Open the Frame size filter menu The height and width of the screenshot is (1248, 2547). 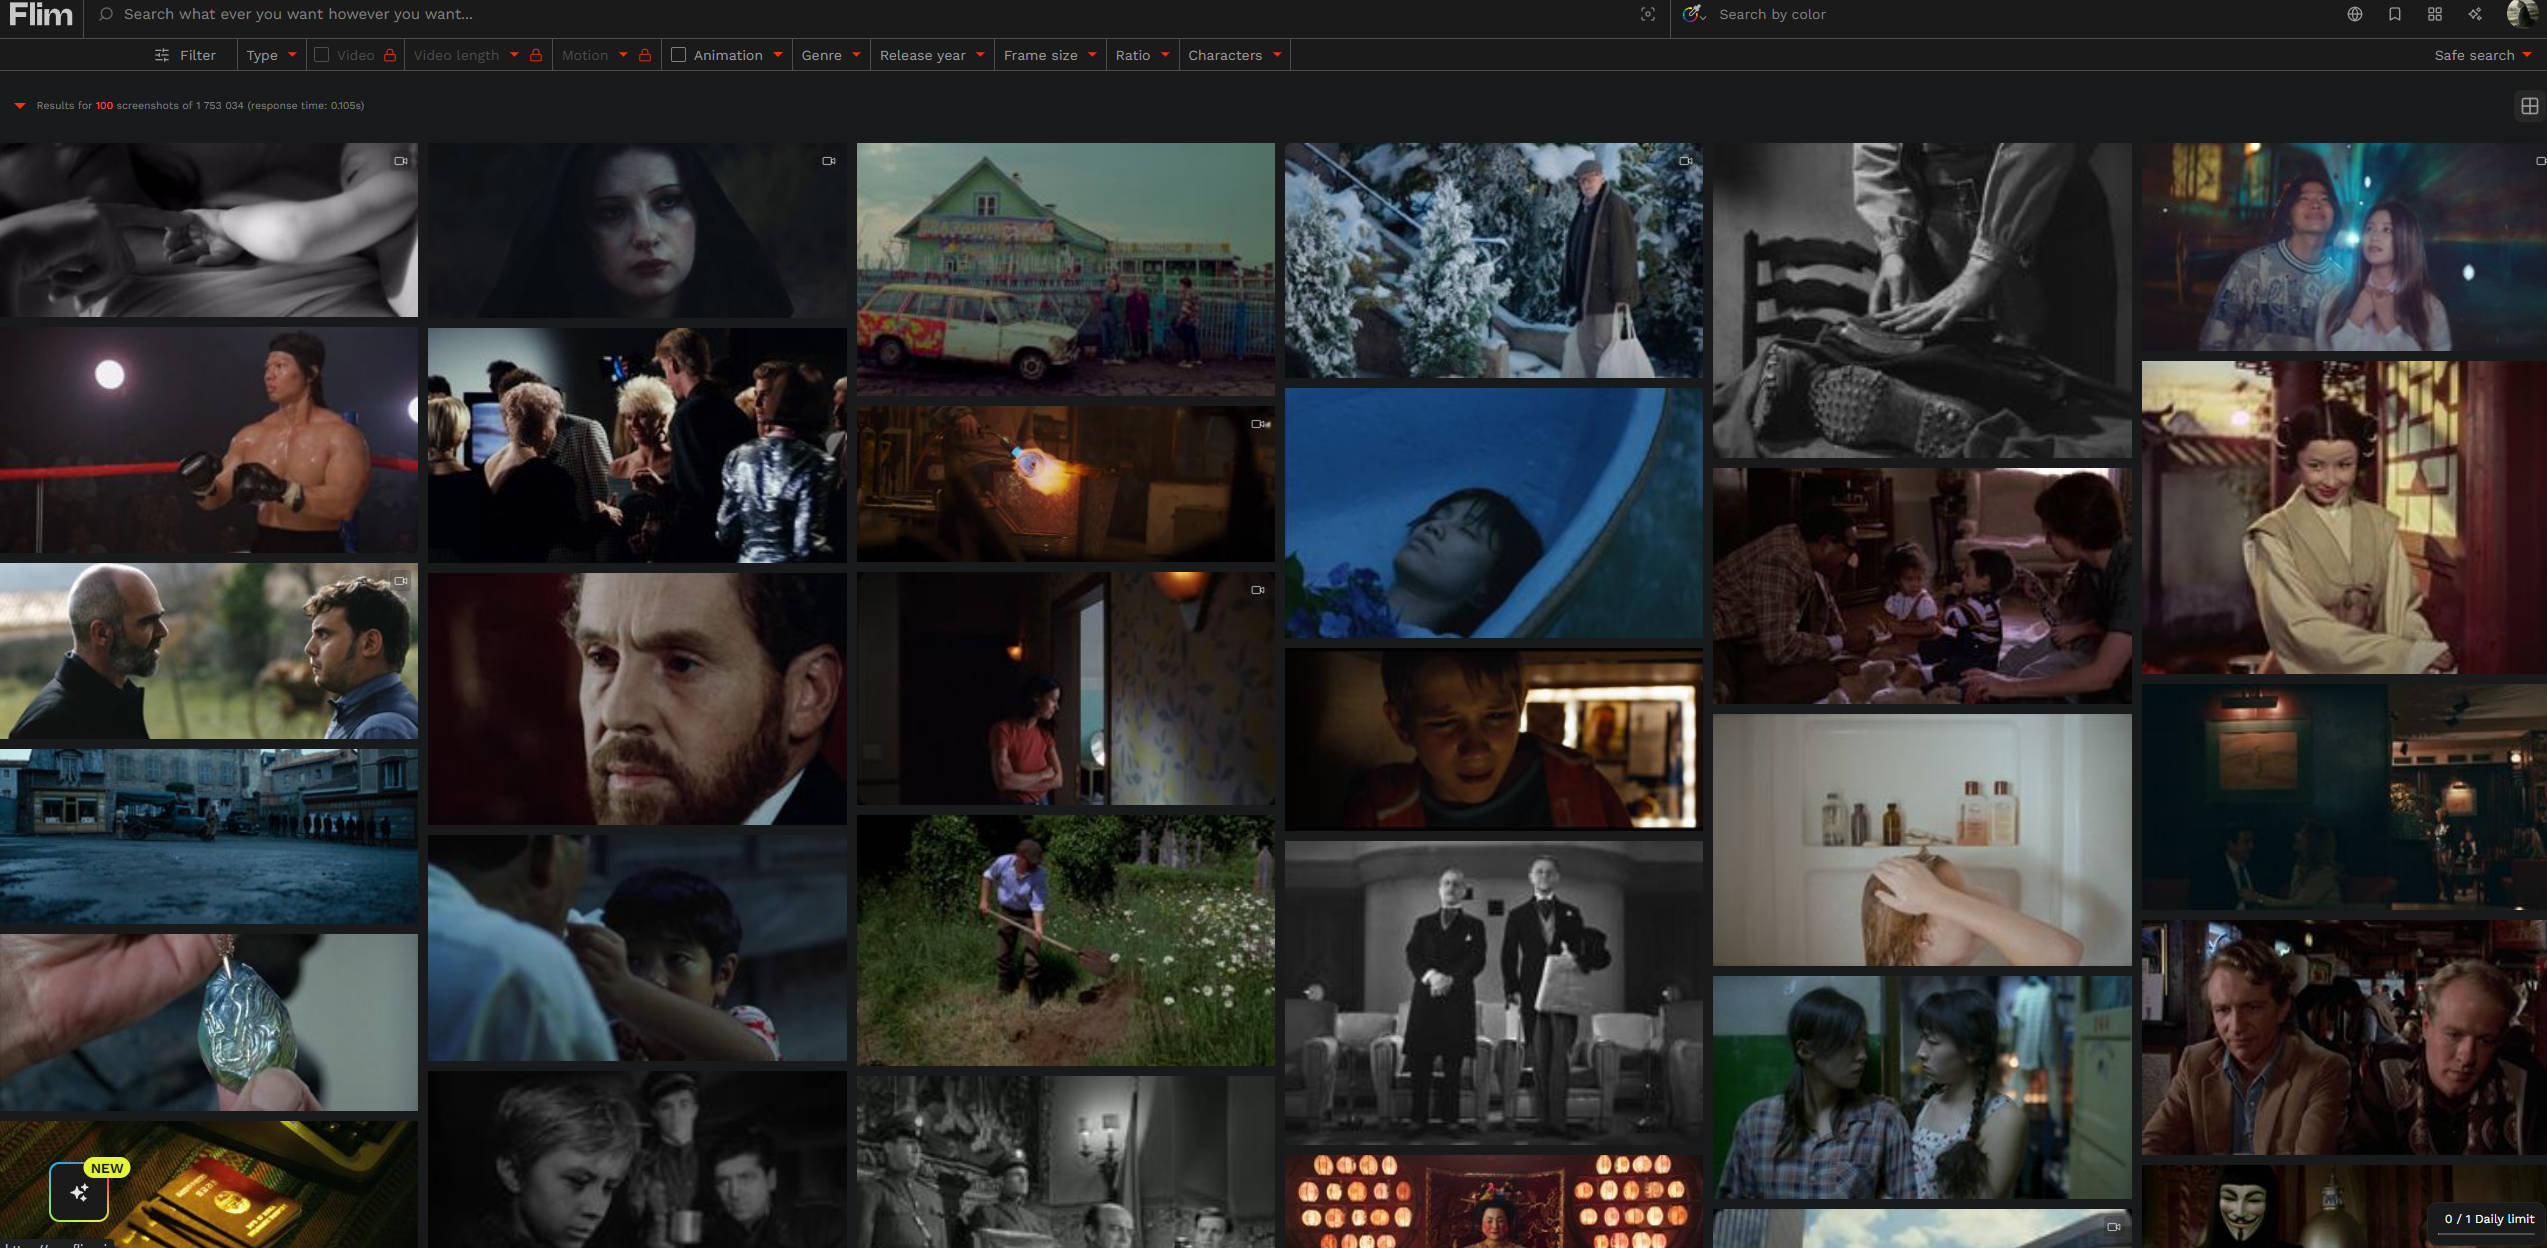[x=1049, y=55]
